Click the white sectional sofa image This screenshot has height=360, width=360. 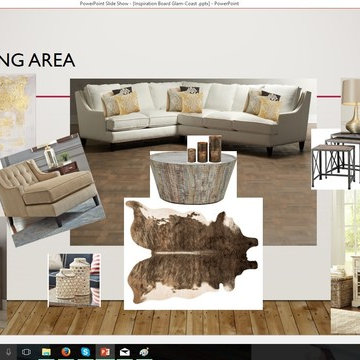tap(193, 117)
